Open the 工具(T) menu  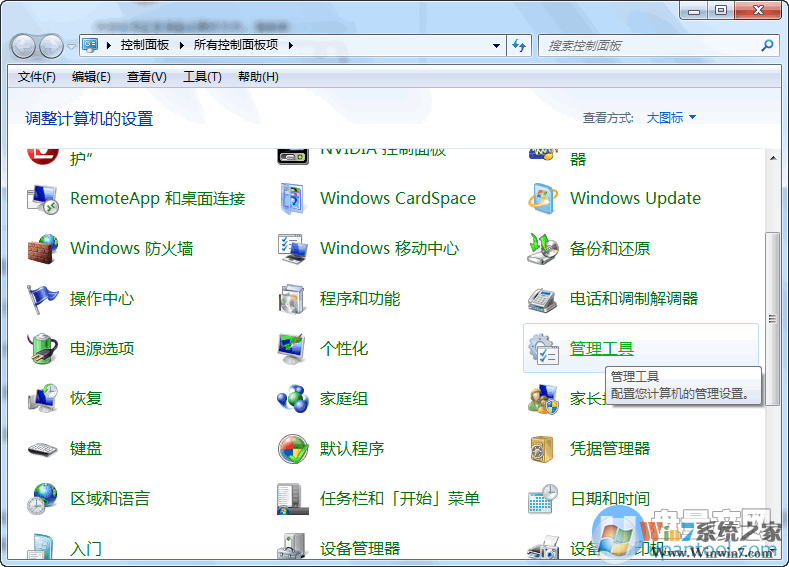pyautogui.click(x=202, y=77)
